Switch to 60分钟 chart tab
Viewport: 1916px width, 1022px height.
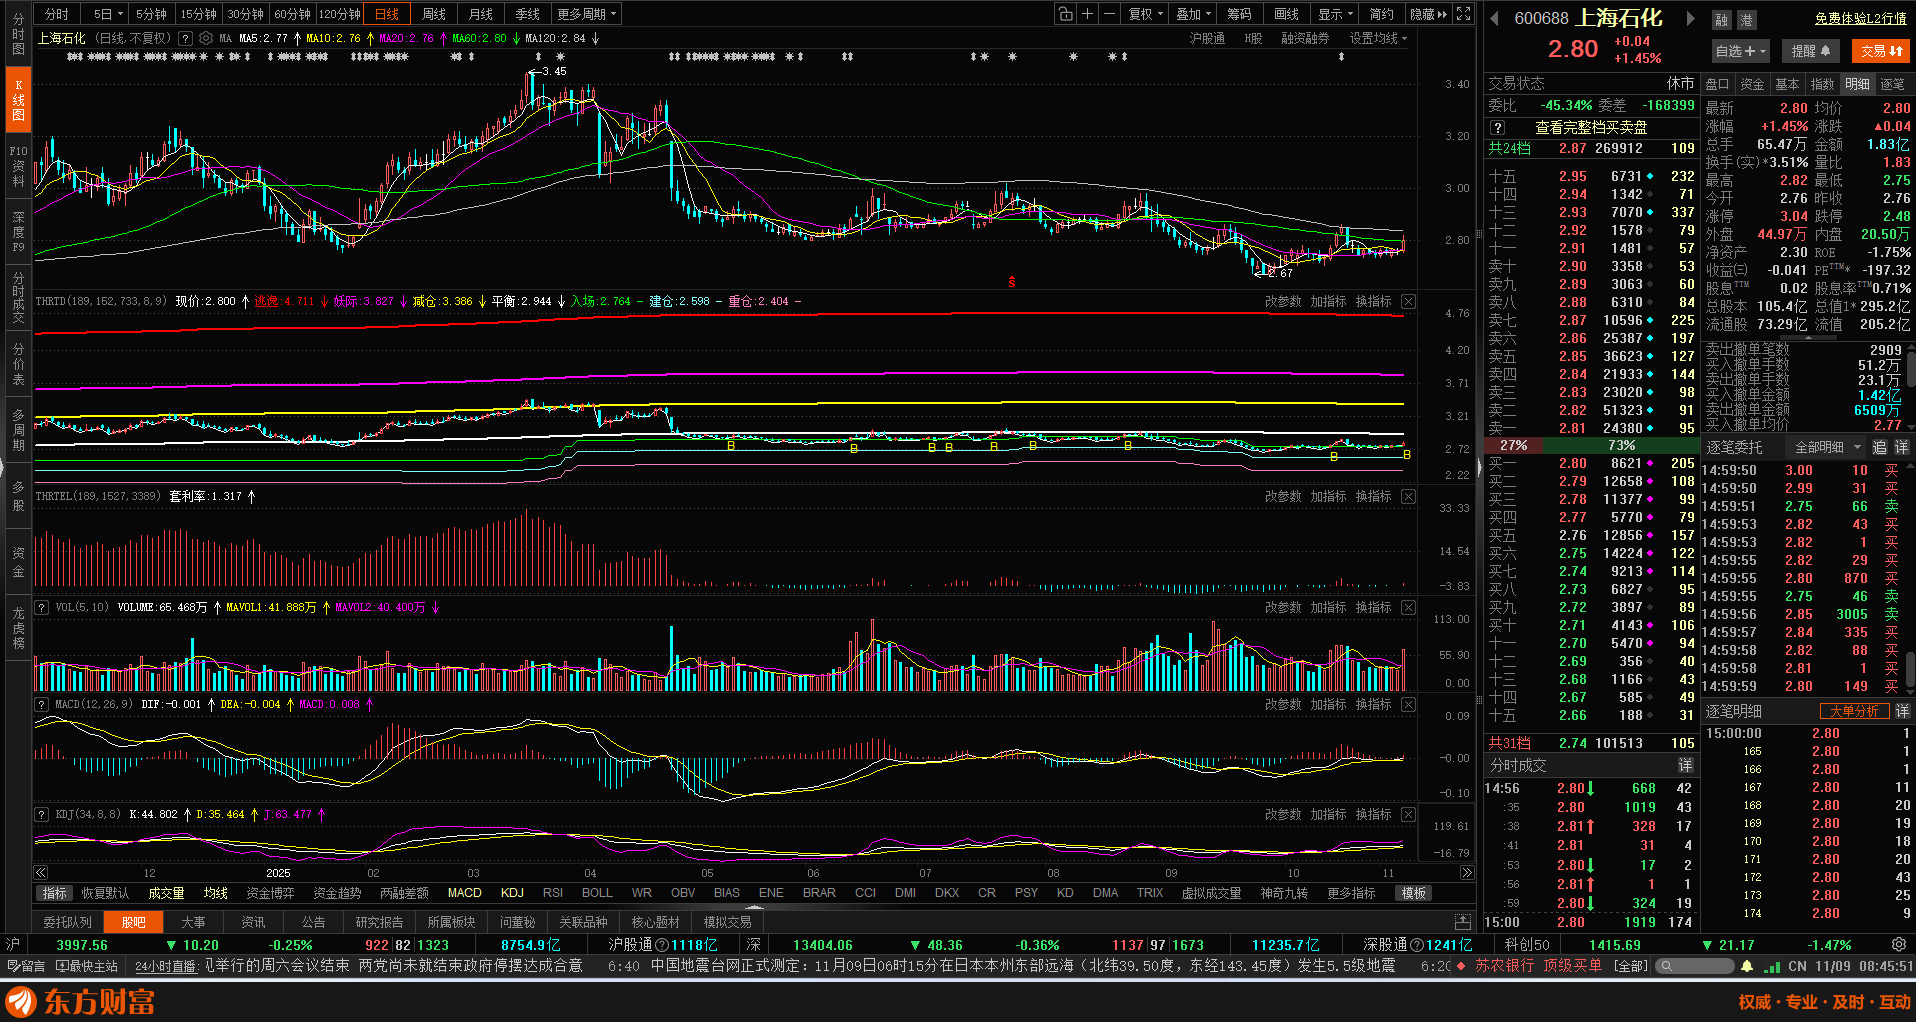pos(292,14)
